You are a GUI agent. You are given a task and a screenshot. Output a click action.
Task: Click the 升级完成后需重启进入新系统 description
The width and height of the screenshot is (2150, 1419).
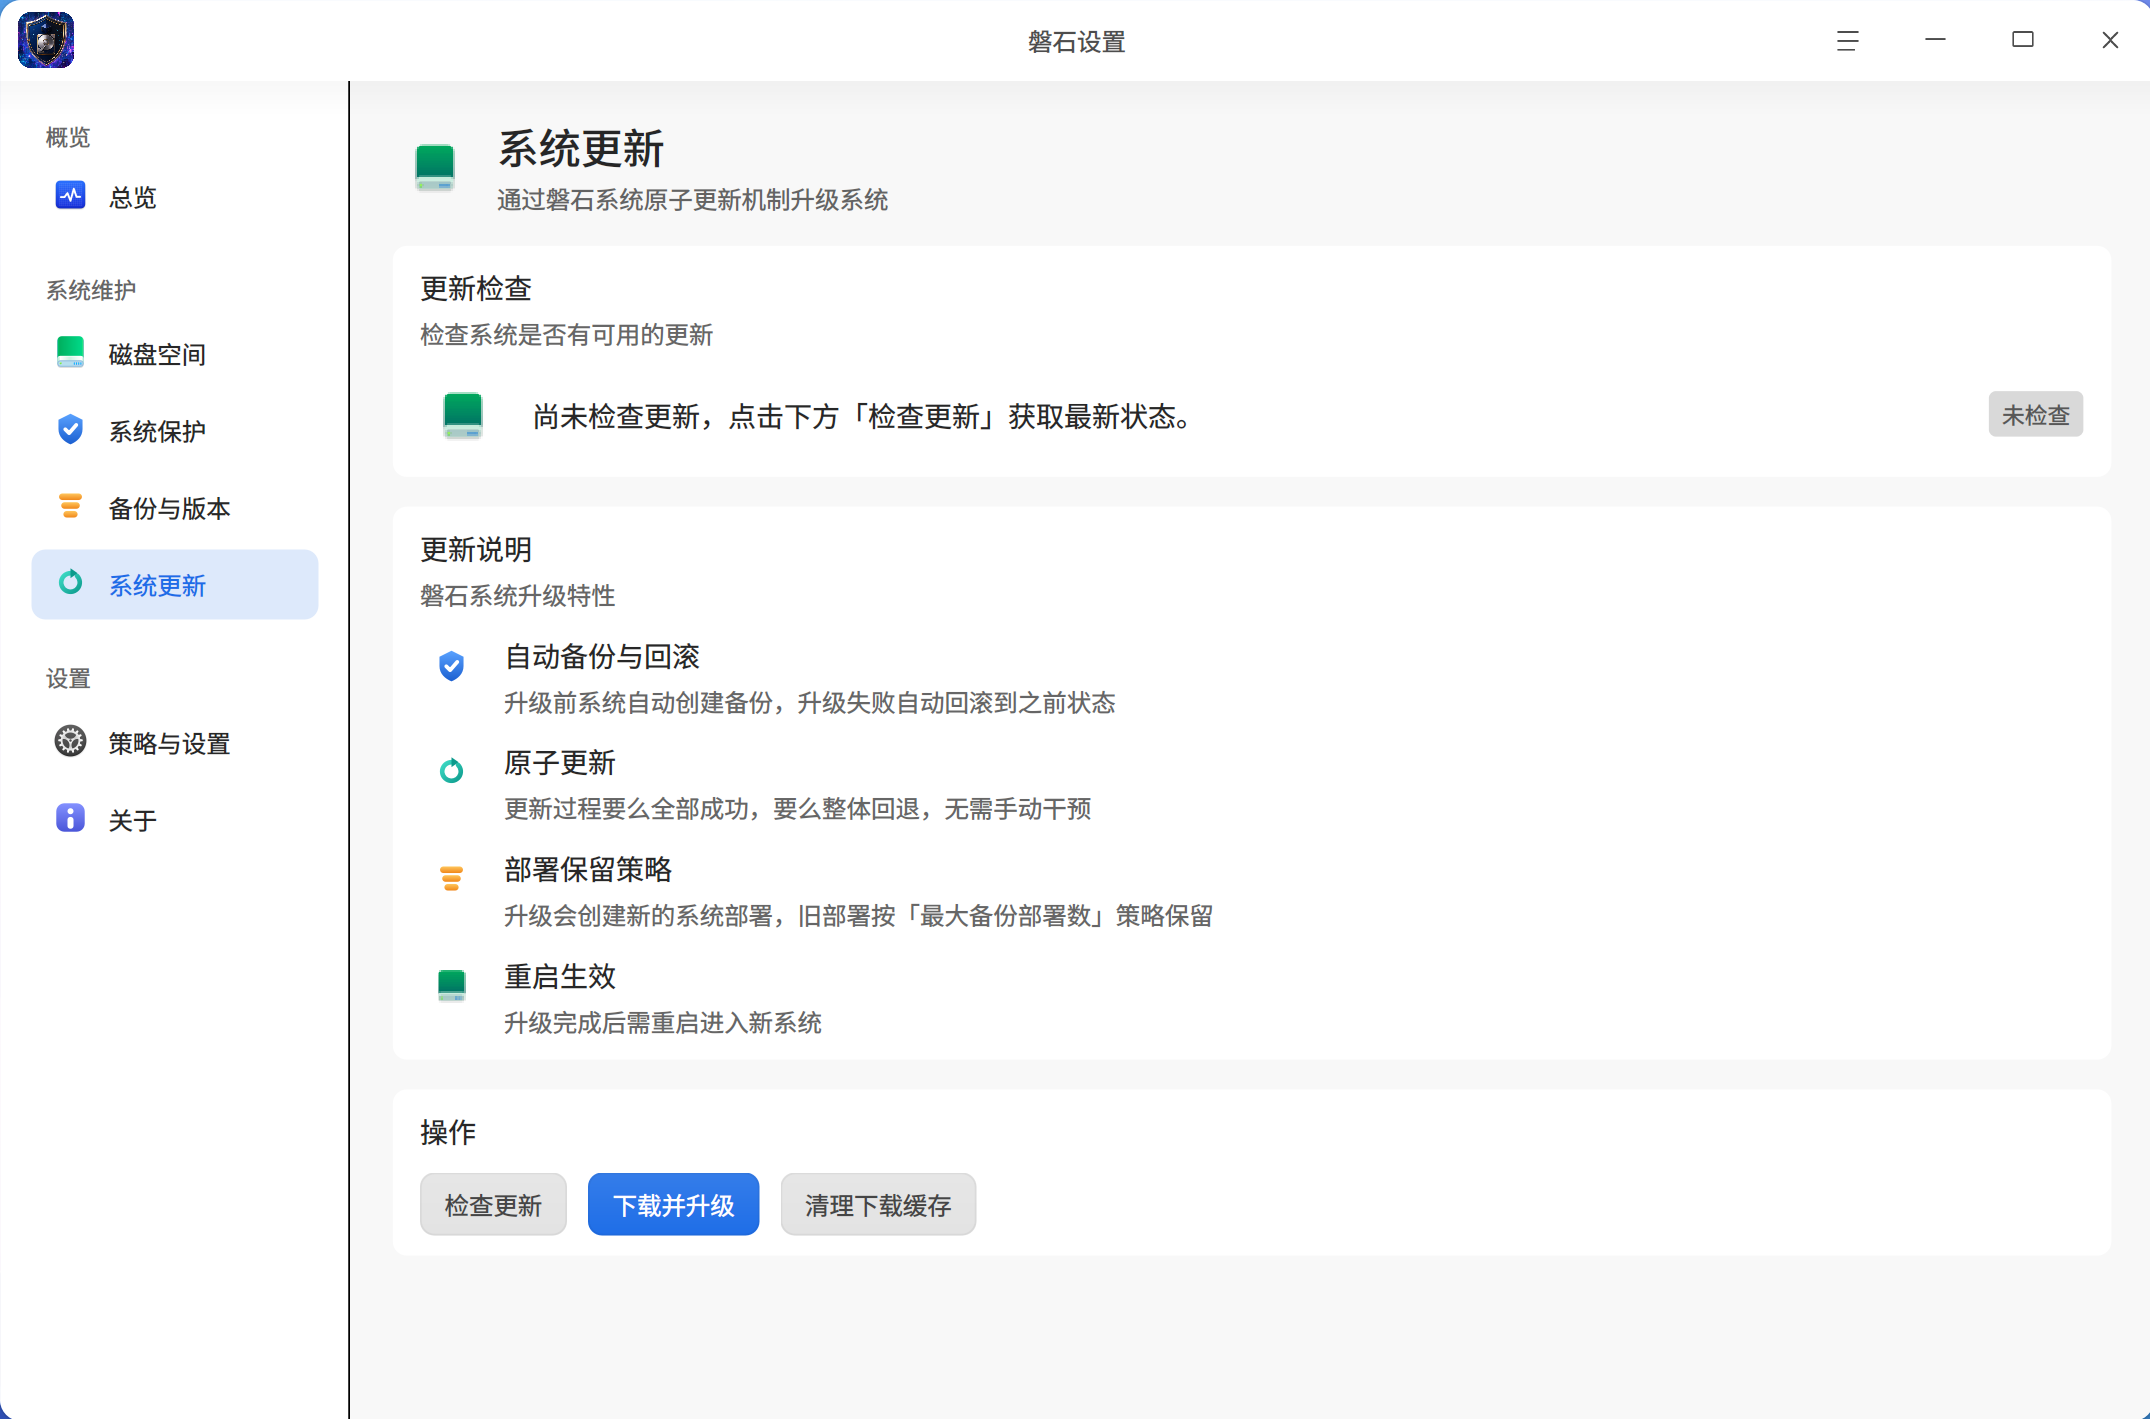(663, 1023)
